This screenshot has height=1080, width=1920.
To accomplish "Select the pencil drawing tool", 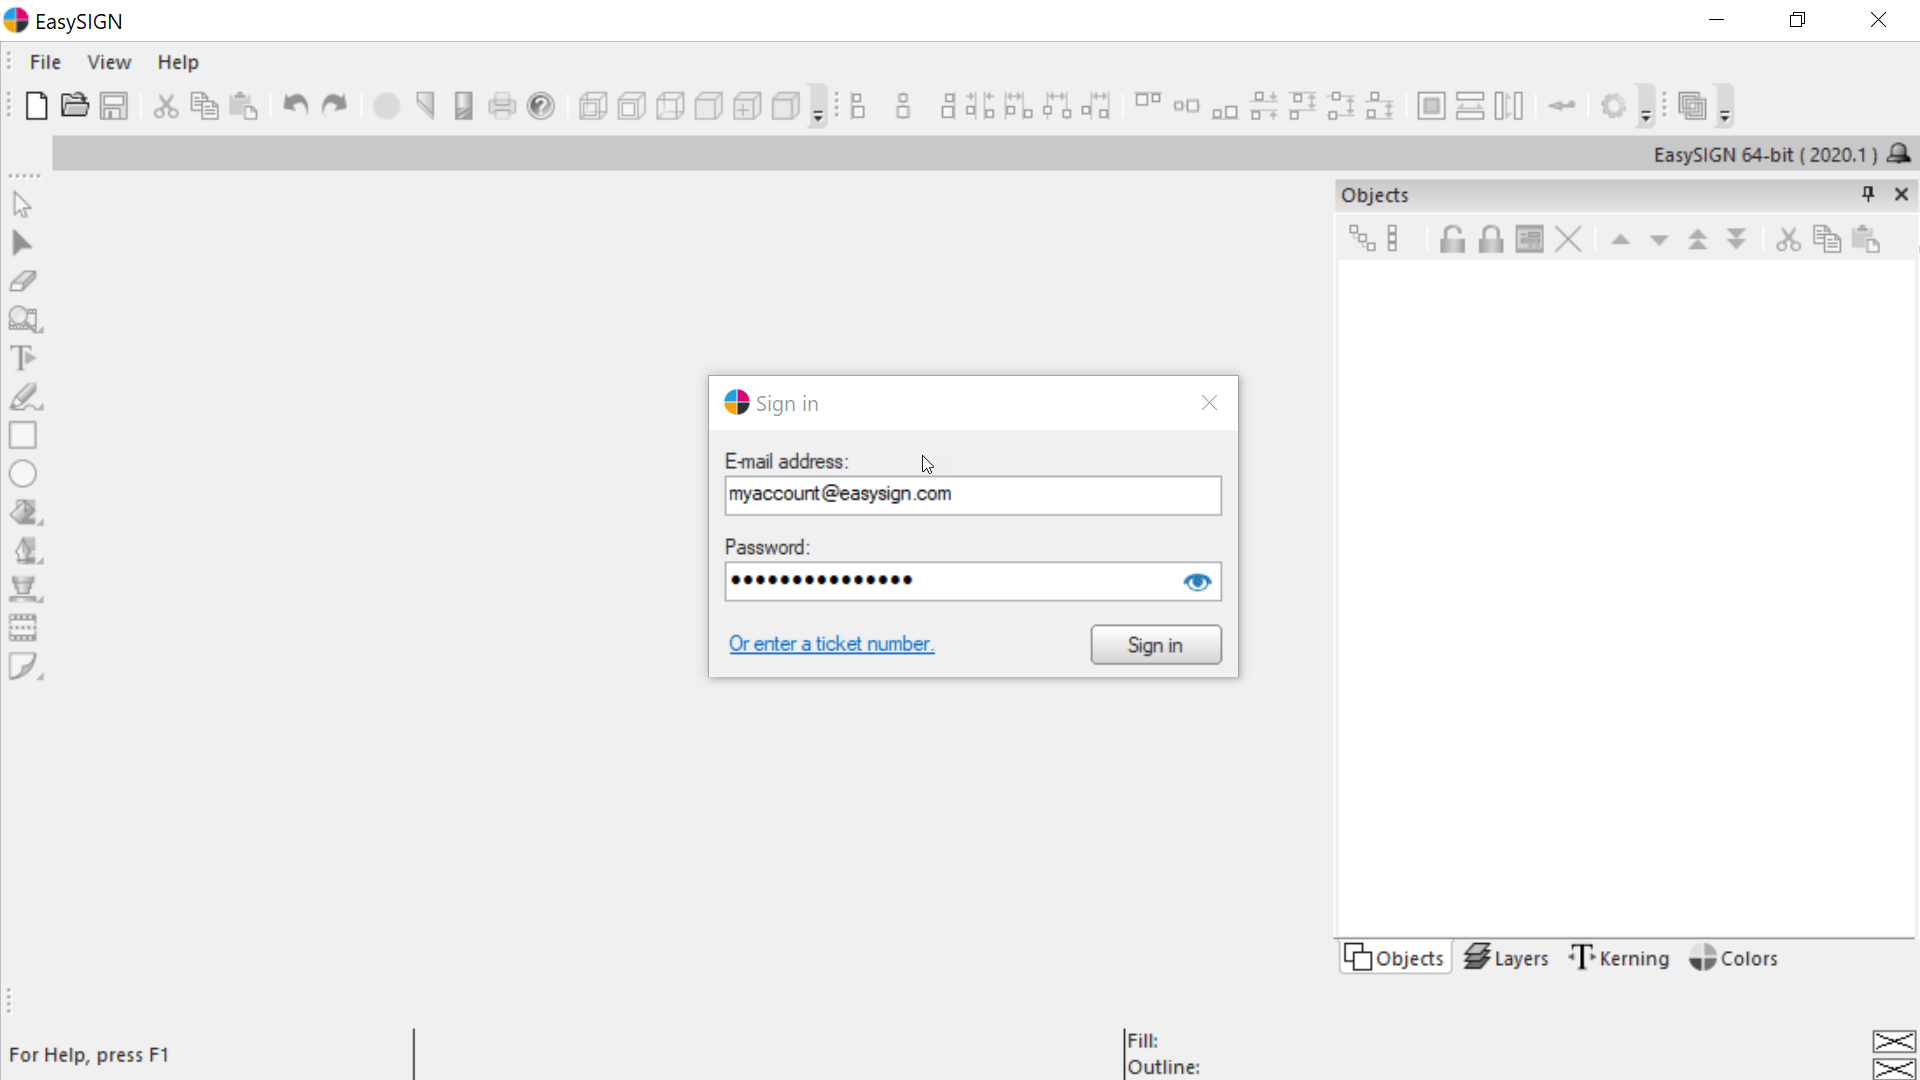I will tap(25, 397).
